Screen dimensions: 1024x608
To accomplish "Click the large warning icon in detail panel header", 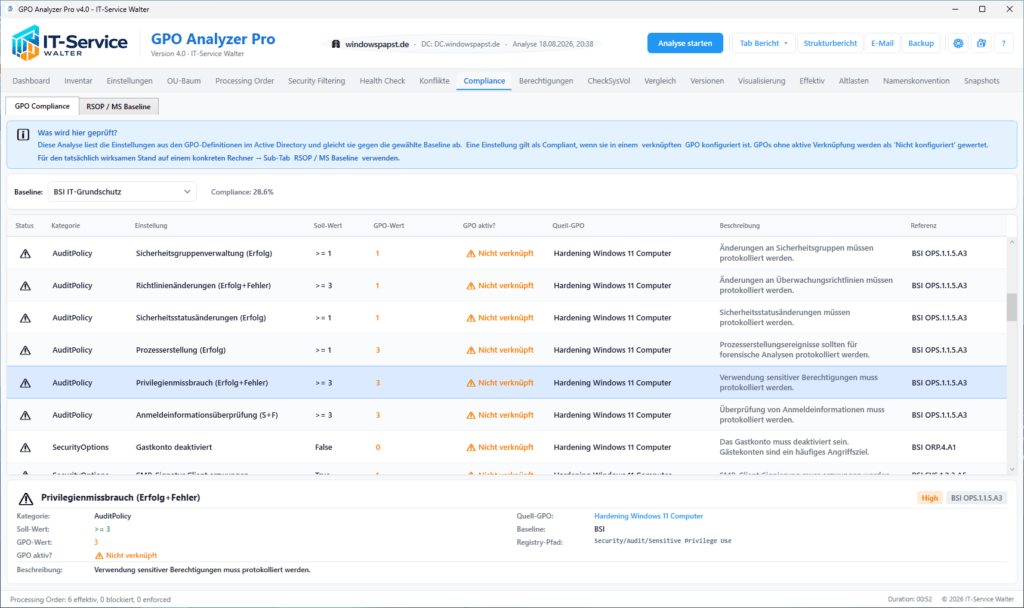I will point(25,498).
